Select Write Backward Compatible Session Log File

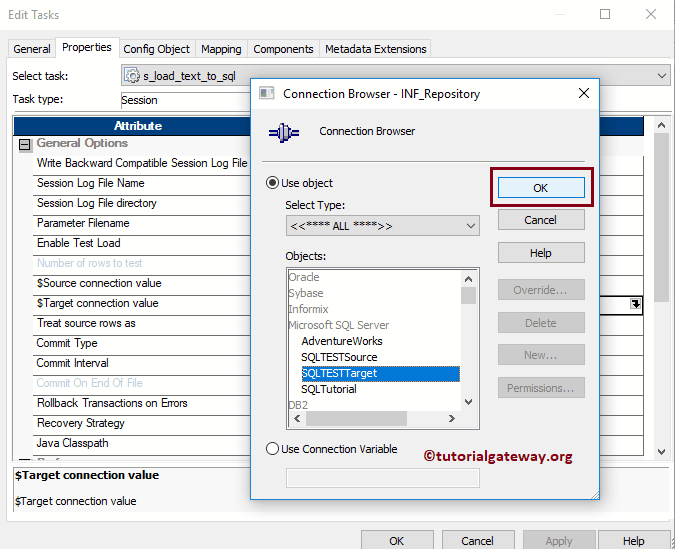coord(142,163)
